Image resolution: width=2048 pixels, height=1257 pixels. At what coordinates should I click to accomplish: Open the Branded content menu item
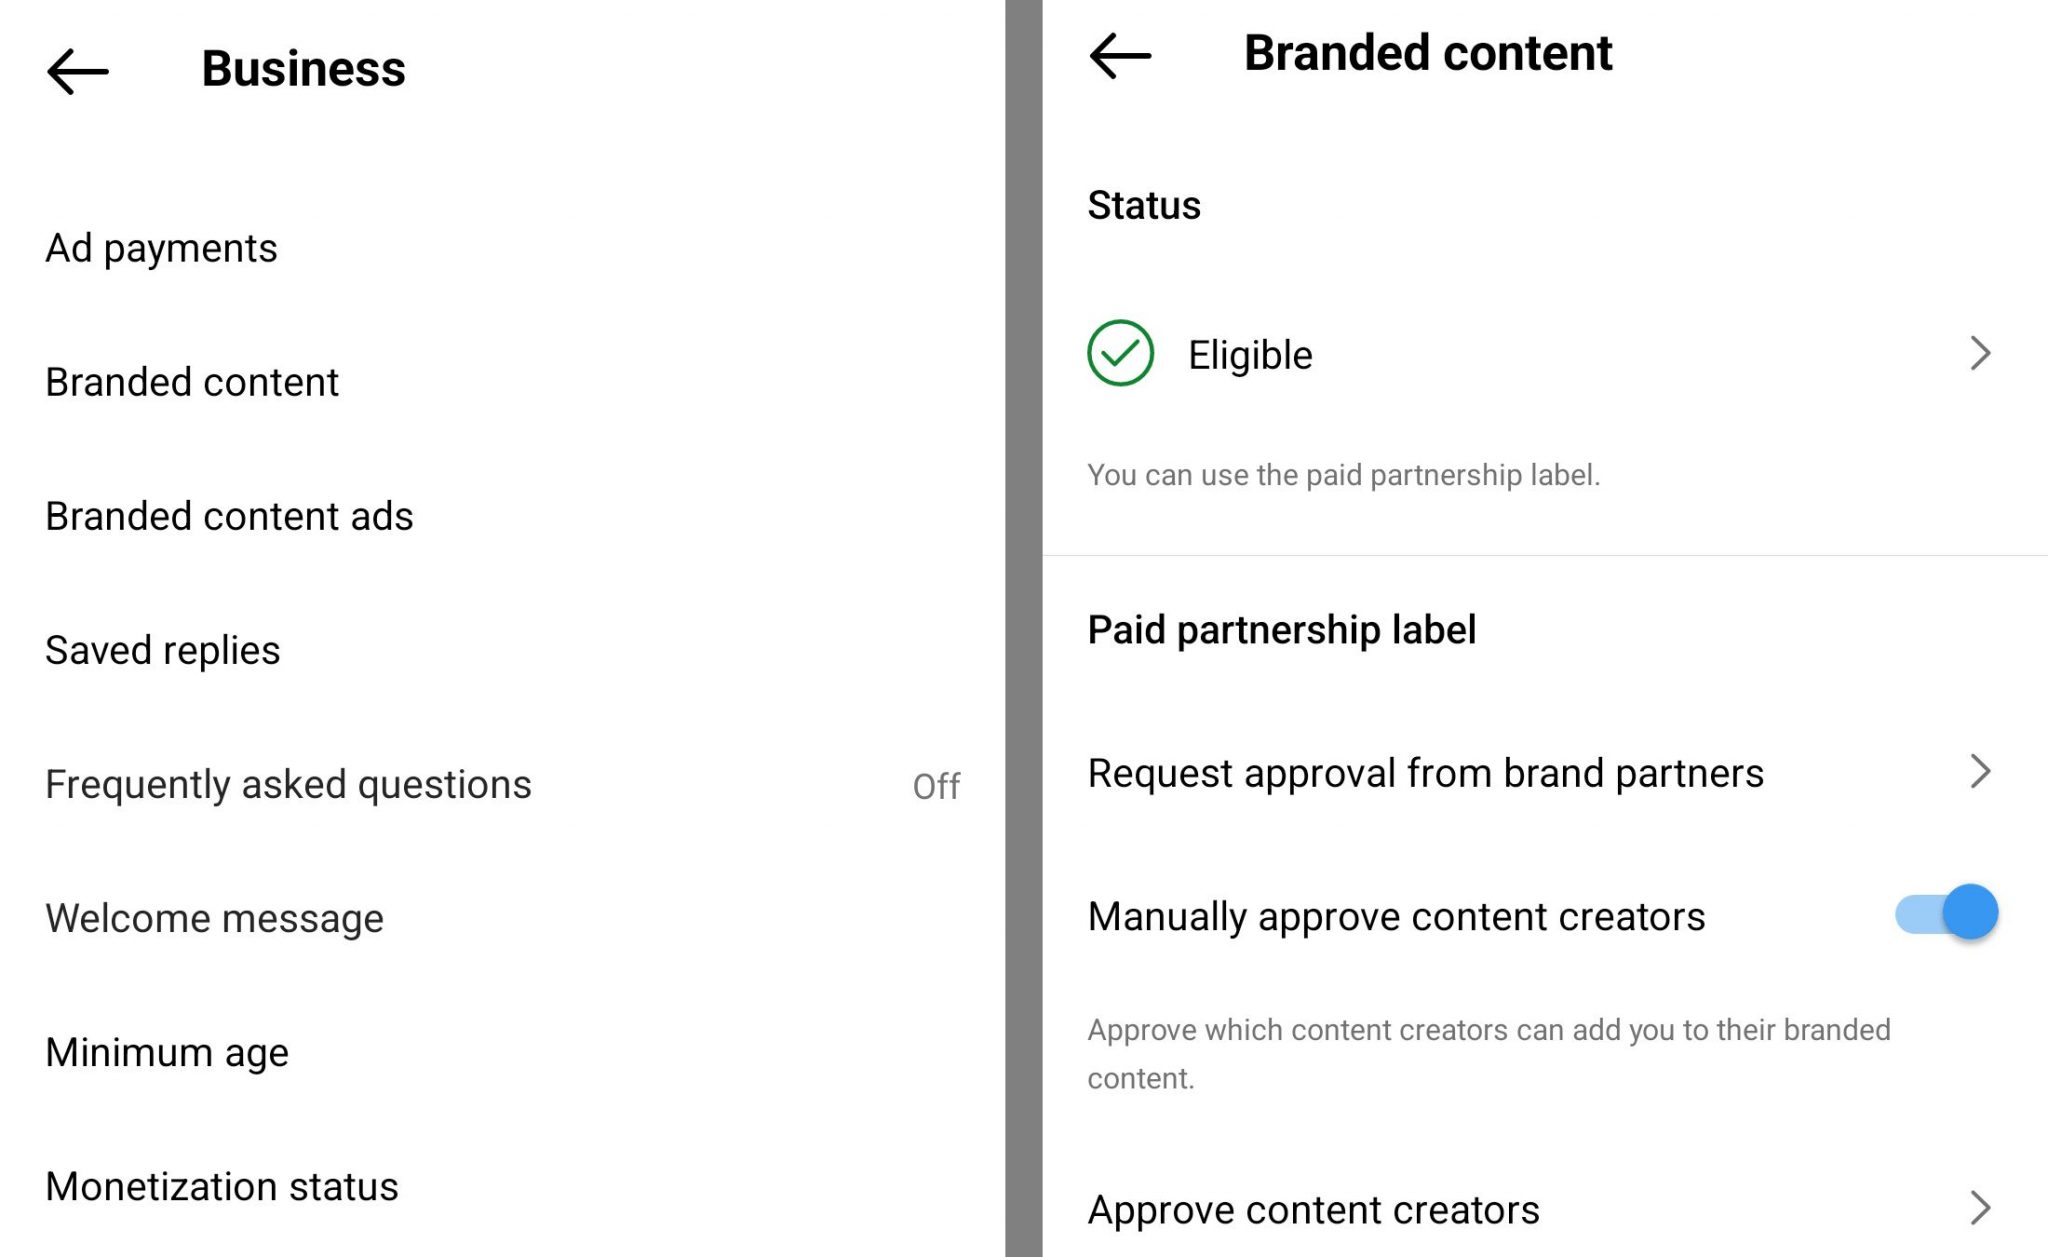pos(191,381)
